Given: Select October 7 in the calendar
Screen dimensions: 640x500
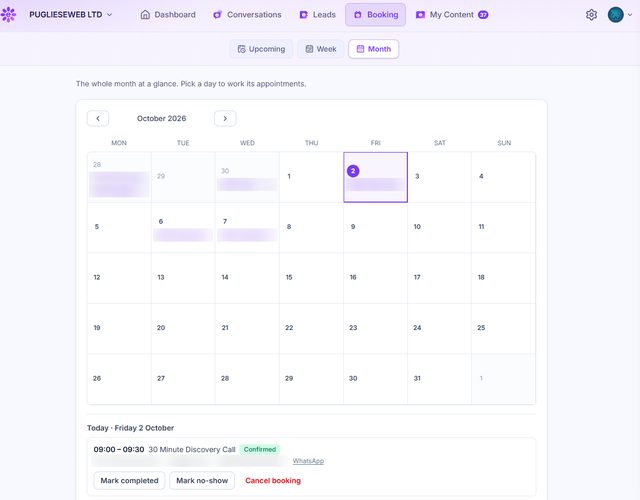Looking at the screenshot, I should coord(247,228).
